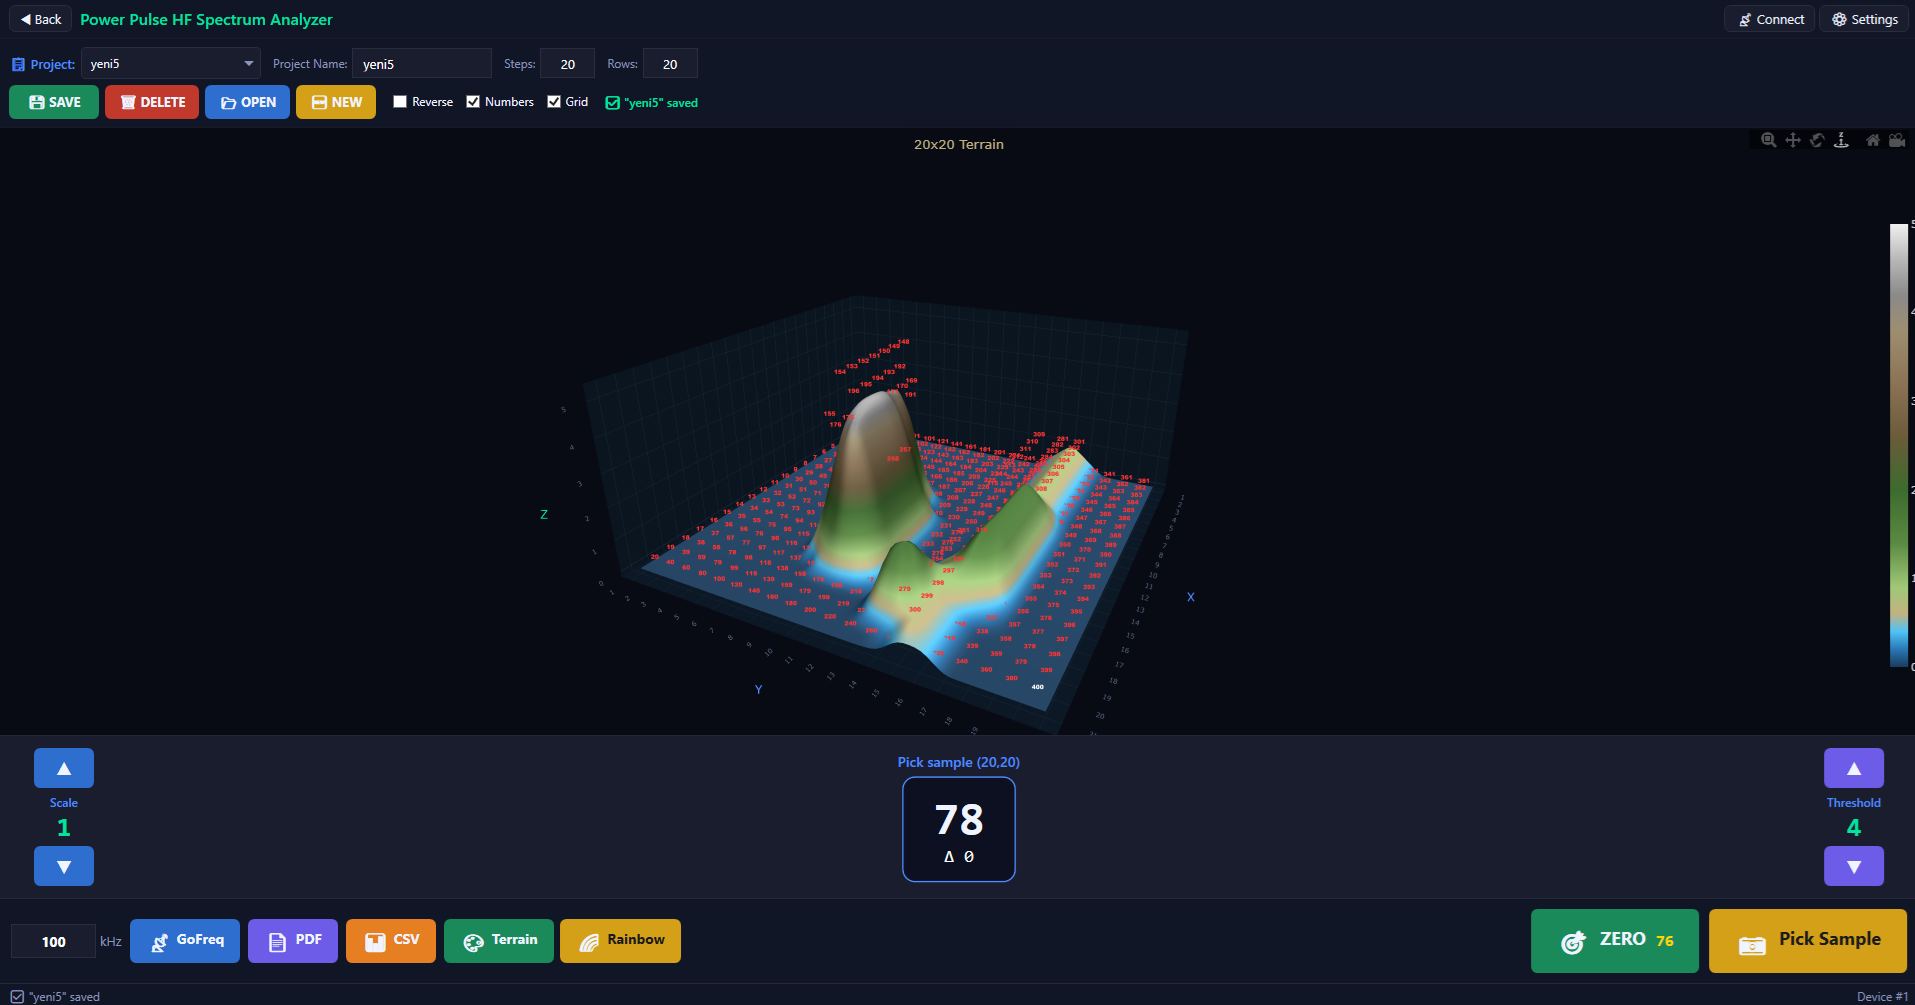Reset camera to last saved view

click(x=1897, y=140)
